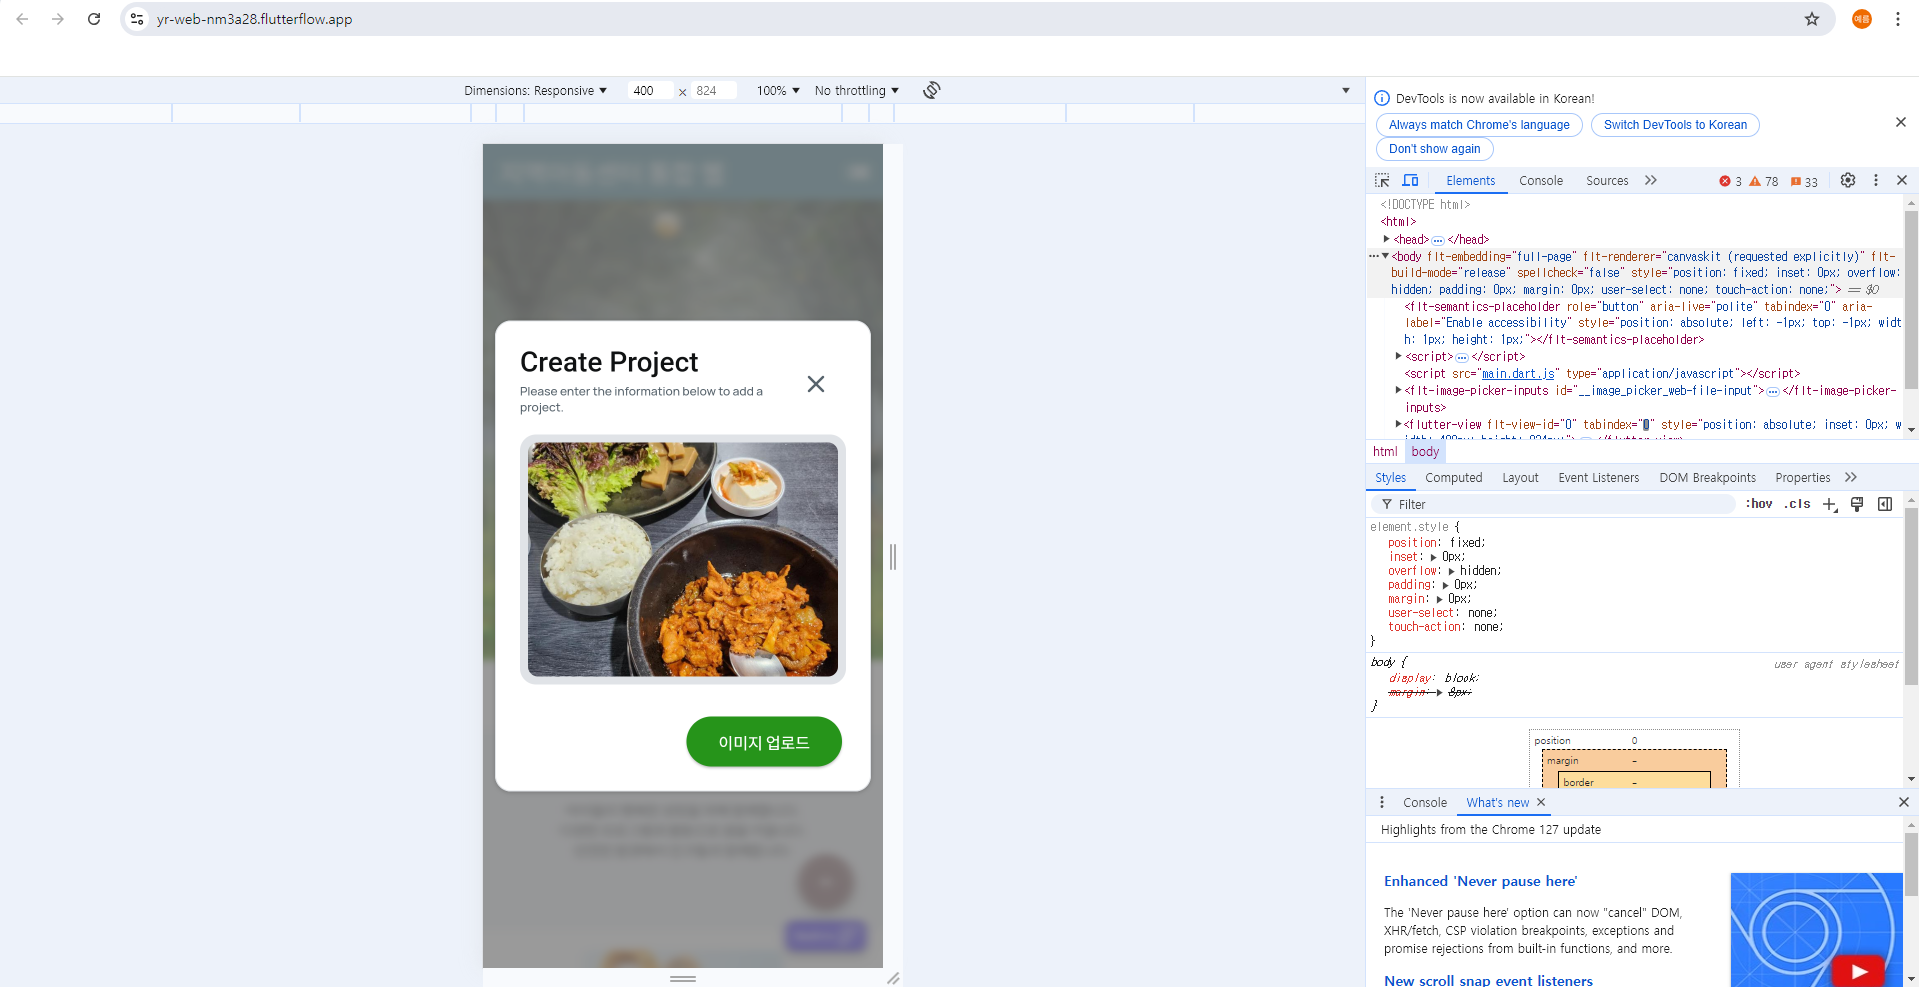Switch to drawer Console tab
Screen dimensions: 1919x987
pyautogui.click(x=1424, y=803)
